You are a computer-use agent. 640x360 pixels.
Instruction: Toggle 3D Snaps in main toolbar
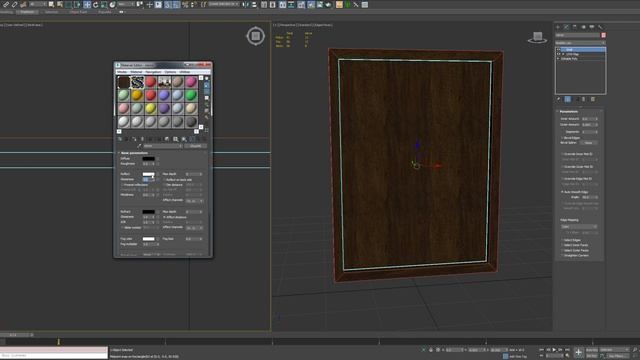167,4
